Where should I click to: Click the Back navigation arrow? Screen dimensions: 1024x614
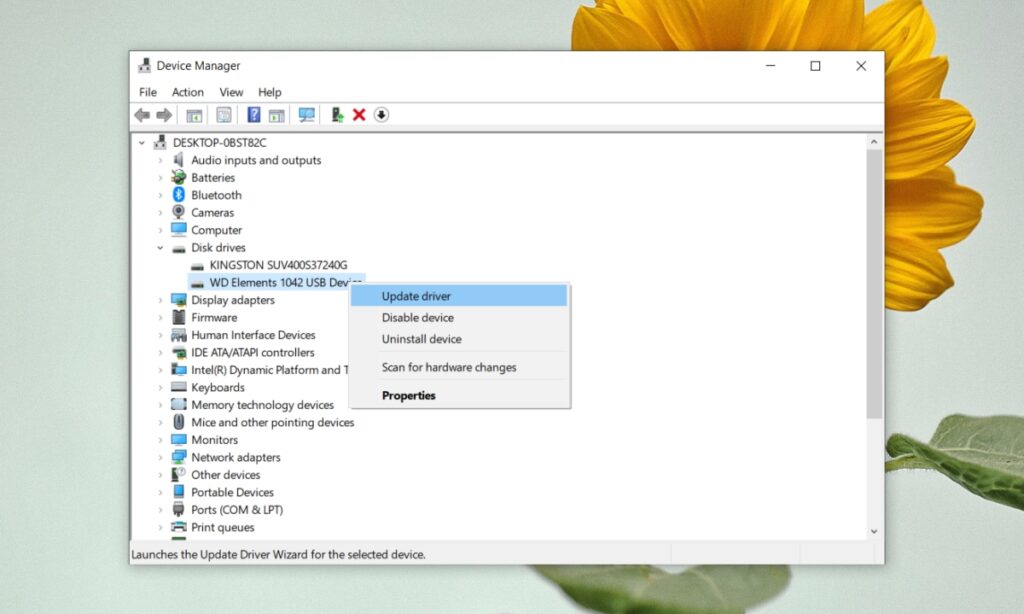point(141,115)
